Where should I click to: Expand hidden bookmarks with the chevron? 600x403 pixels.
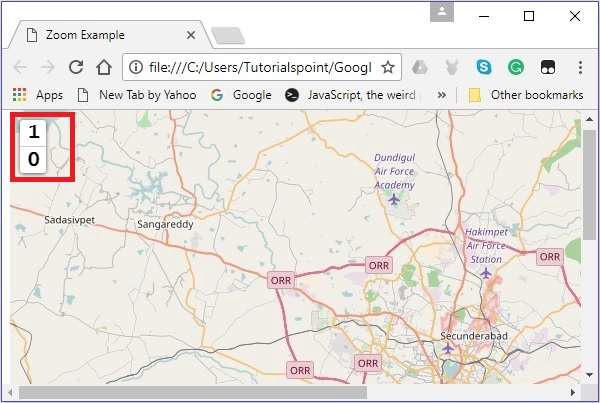coord(442,95)
